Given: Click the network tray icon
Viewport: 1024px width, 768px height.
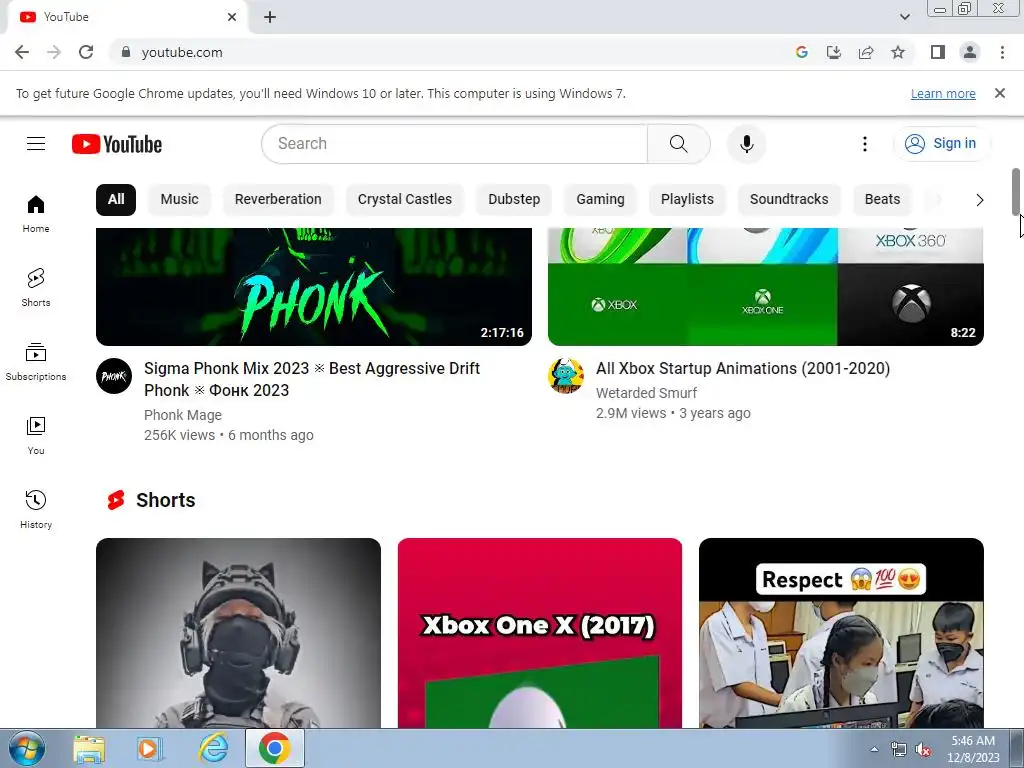Looking at the screenshot, I should coord(899,750).
